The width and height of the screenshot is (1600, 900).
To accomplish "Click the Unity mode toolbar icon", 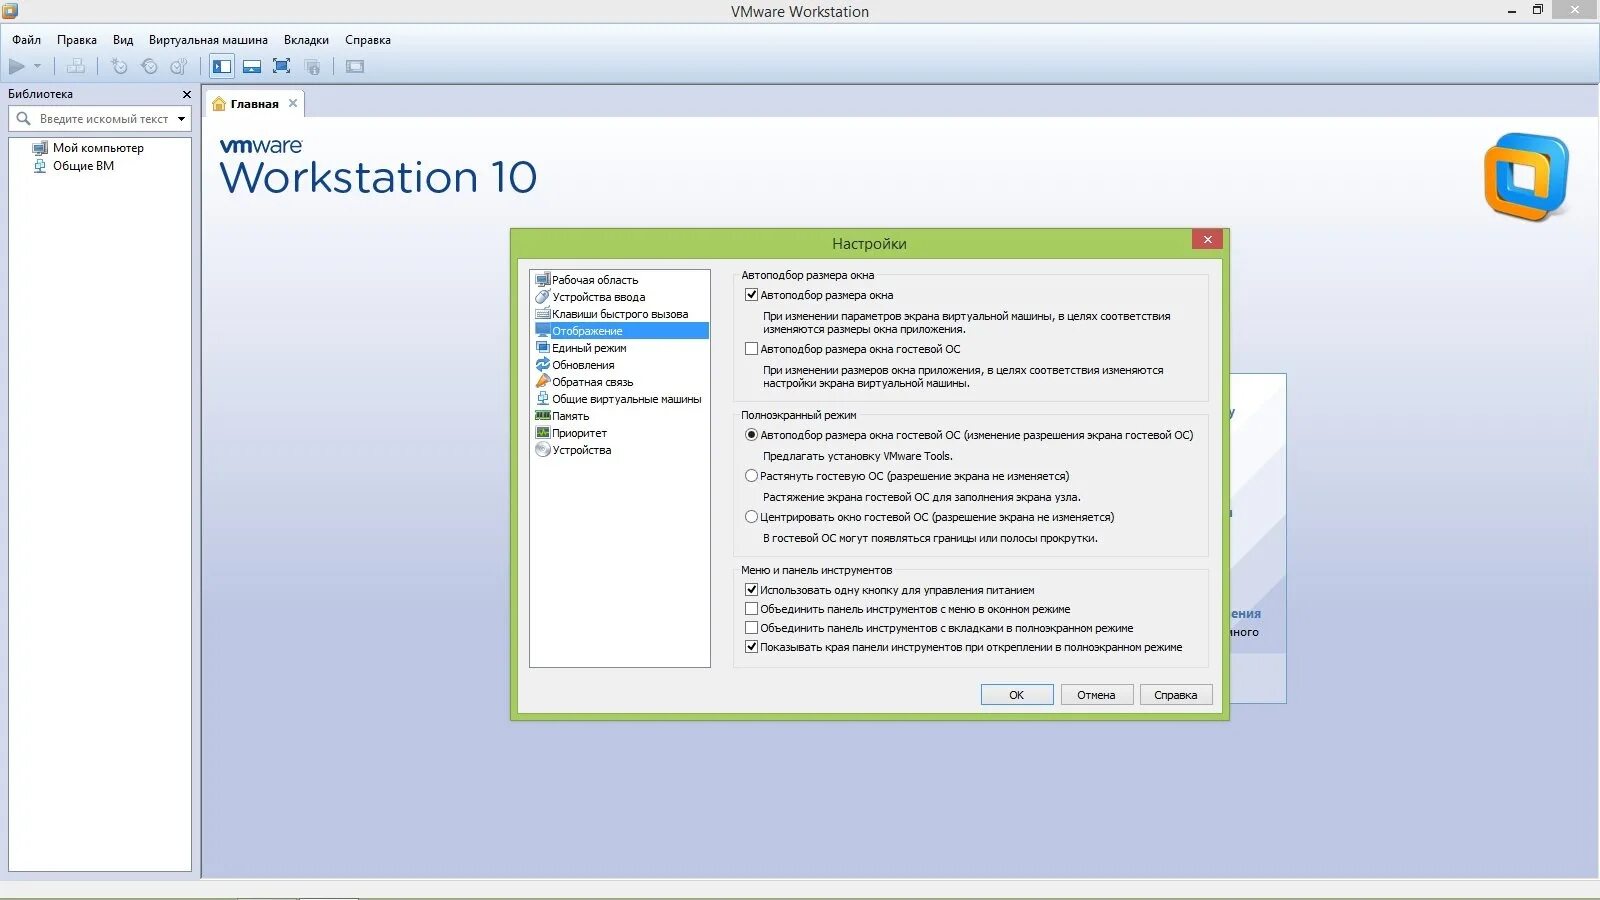I will click(x=313, y=66).
